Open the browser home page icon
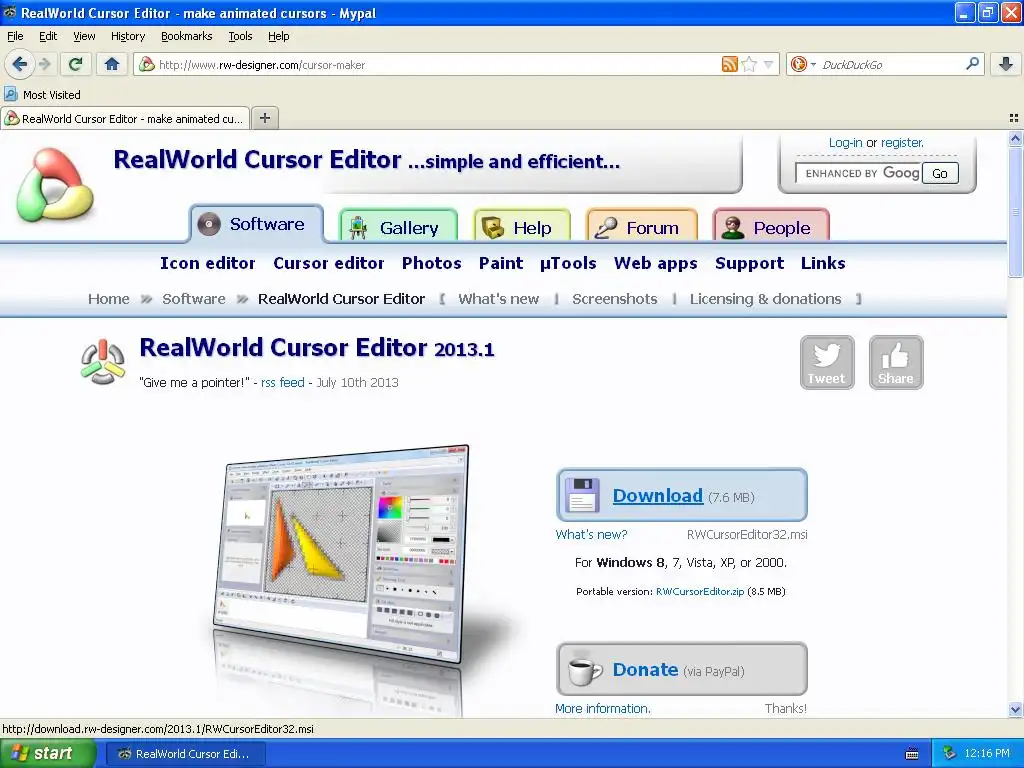This screenshot has width=1024, height=768. coord(112,64)
